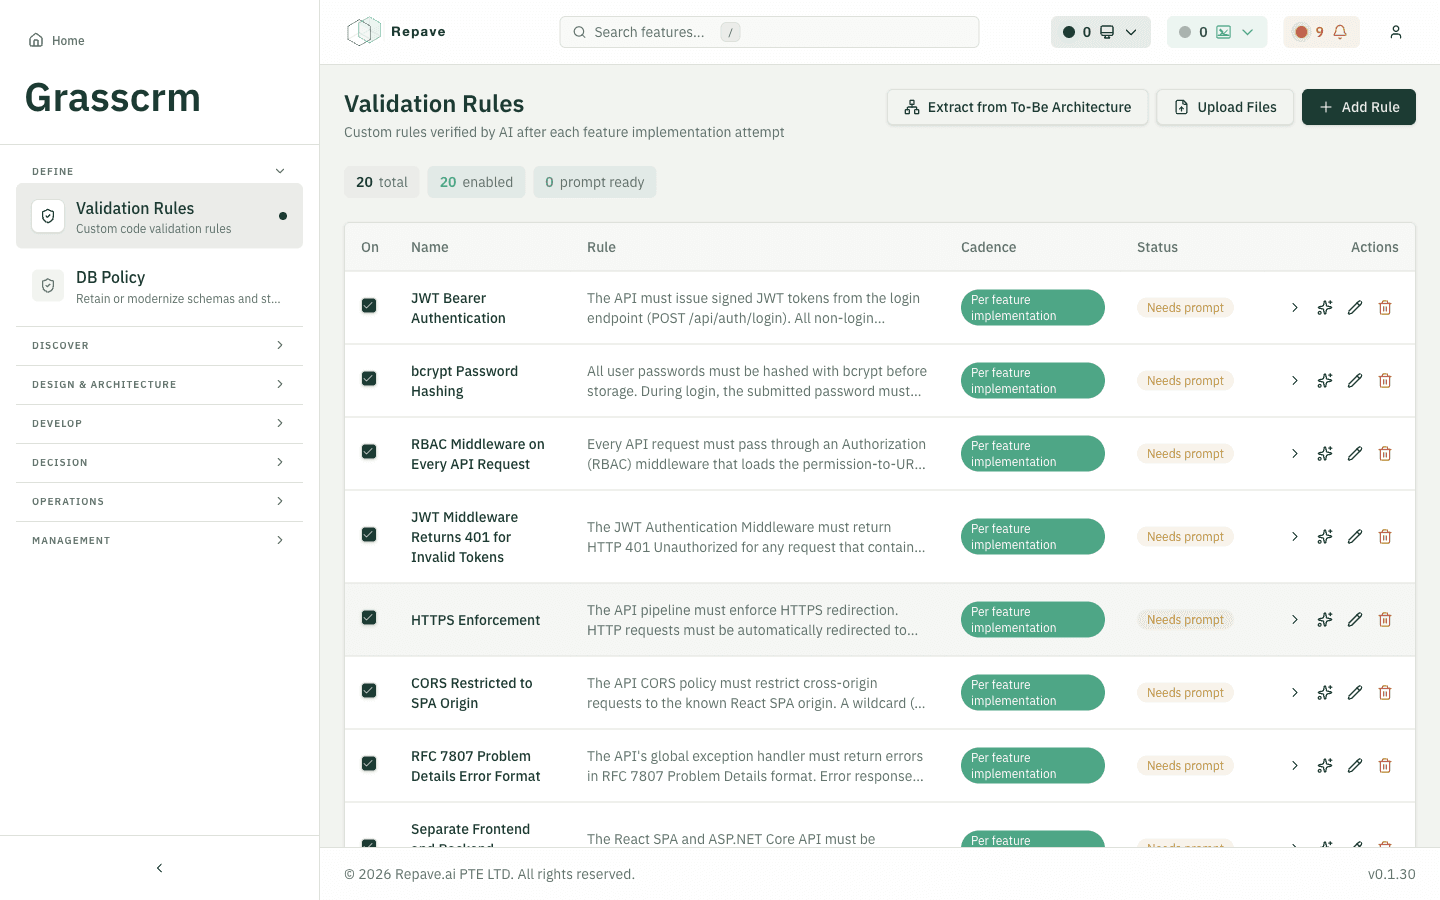Edit the RFC 7807 Problem Details rule
1440x900 pixels.
click(x=1355, y=766)
